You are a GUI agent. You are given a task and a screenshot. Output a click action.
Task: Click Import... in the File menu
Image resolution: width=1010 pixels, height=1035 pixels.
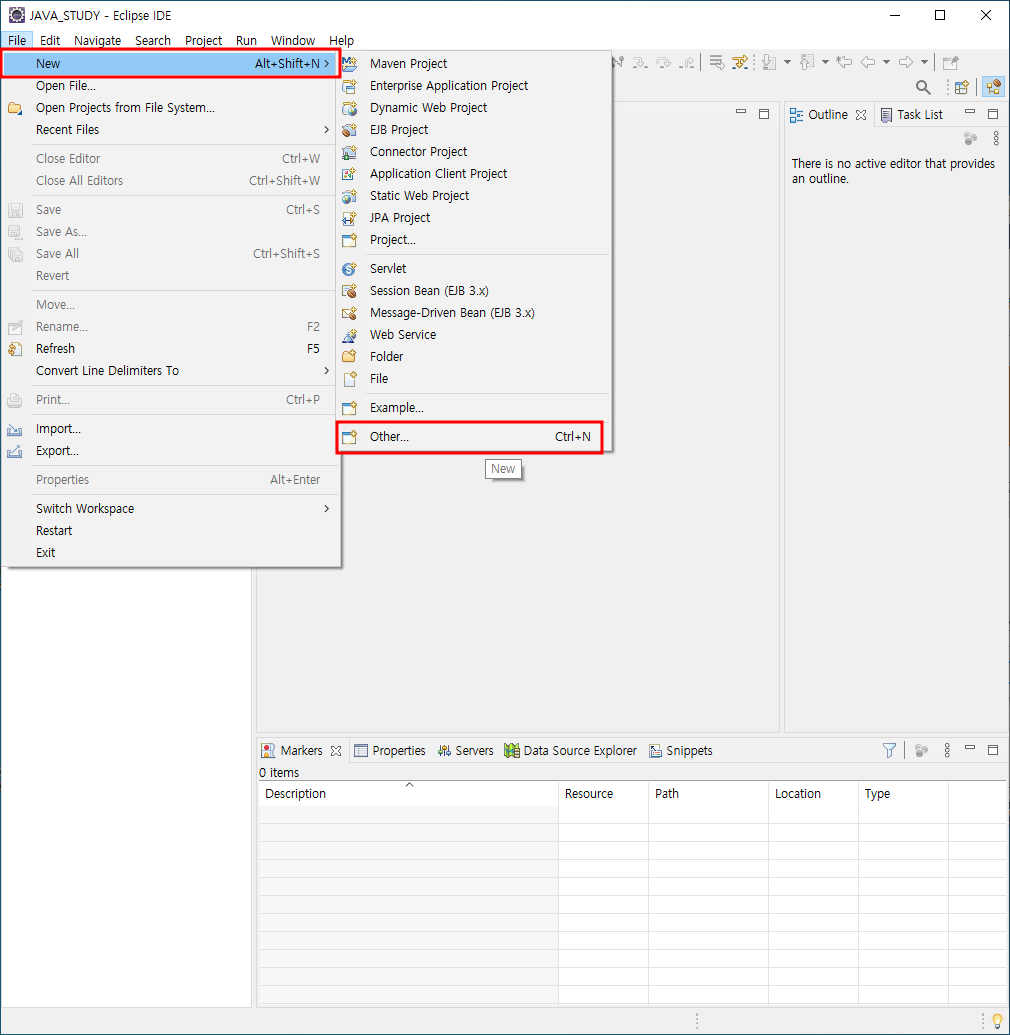tap(171, 429)
